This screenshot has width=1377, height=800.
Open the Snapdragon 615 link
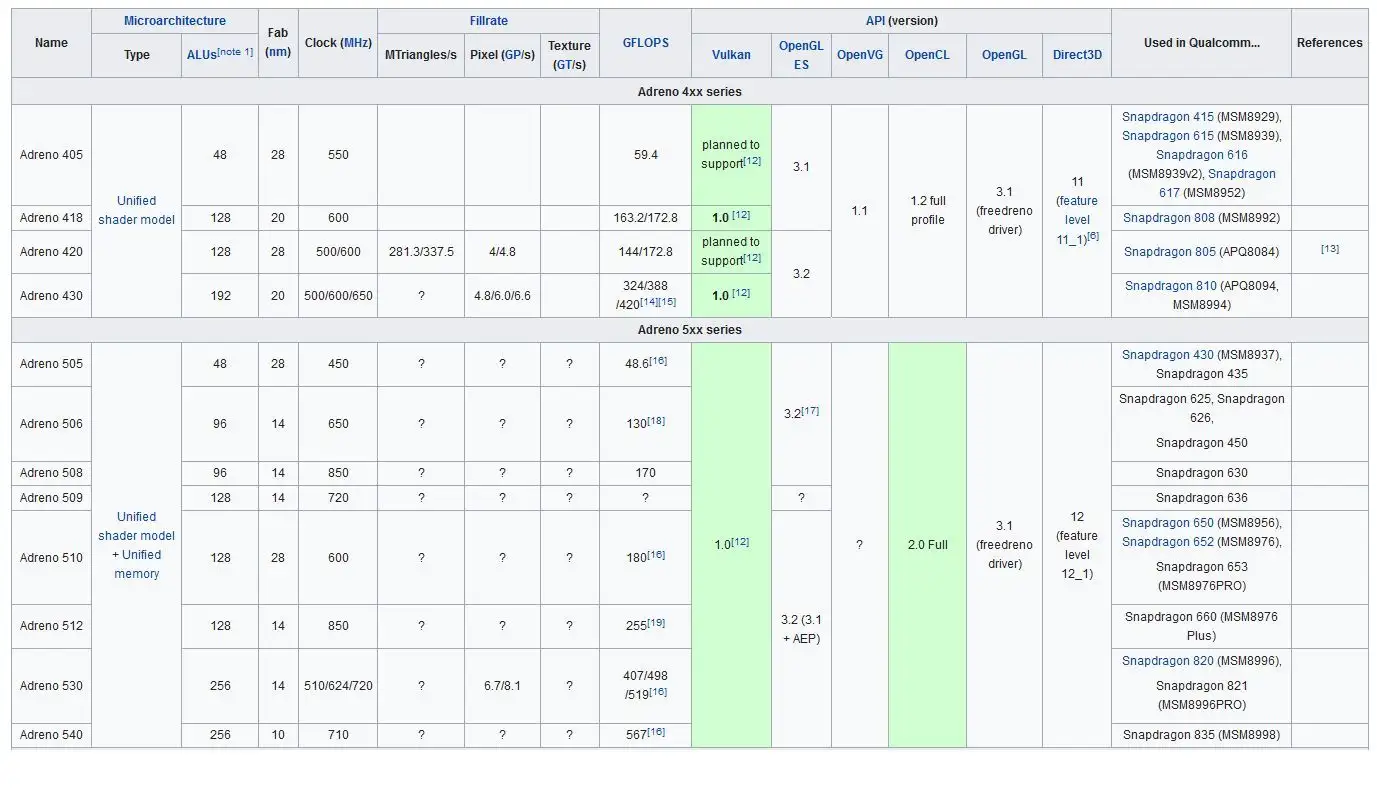(1168, 136)
